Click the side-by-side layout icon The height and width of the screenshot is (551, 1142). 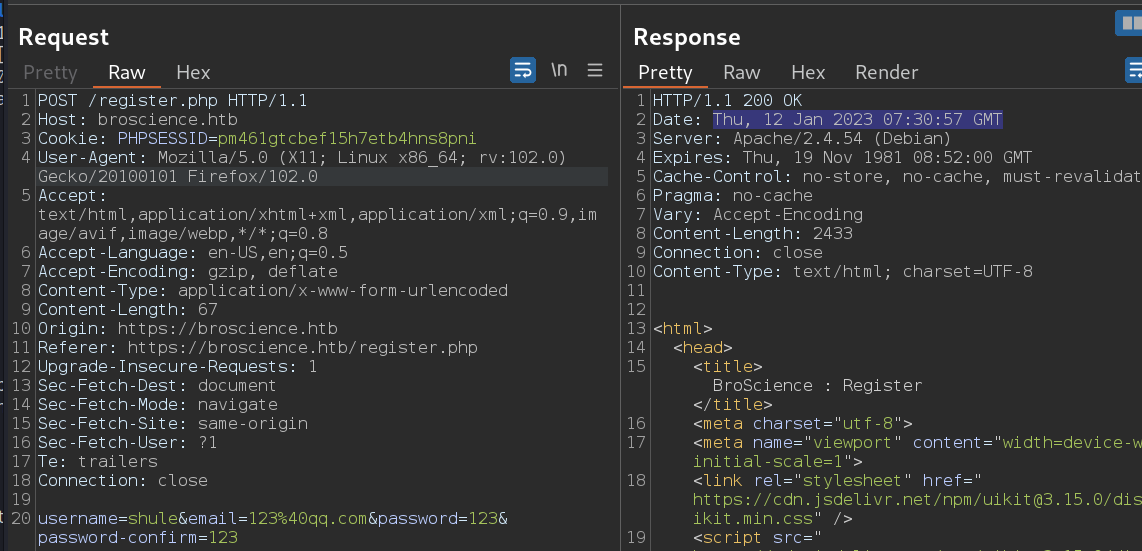point(1128,22)
